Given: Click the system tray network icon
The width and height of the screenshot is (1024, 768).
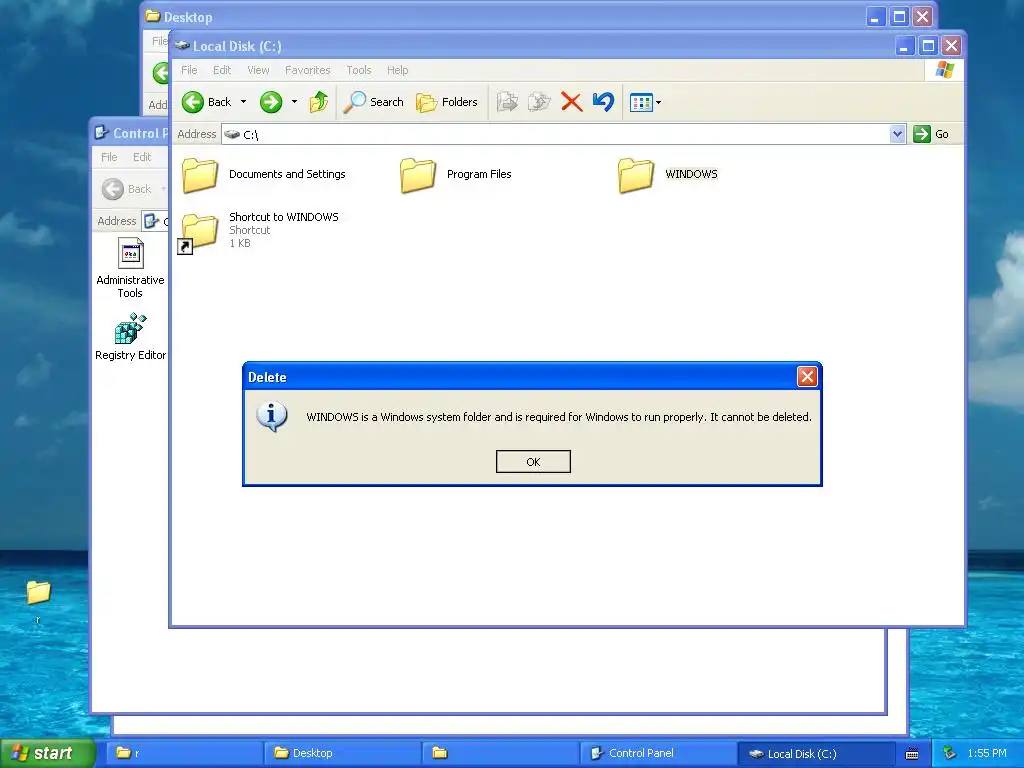Looking at the screenshot, I should (x=949, y=753).
